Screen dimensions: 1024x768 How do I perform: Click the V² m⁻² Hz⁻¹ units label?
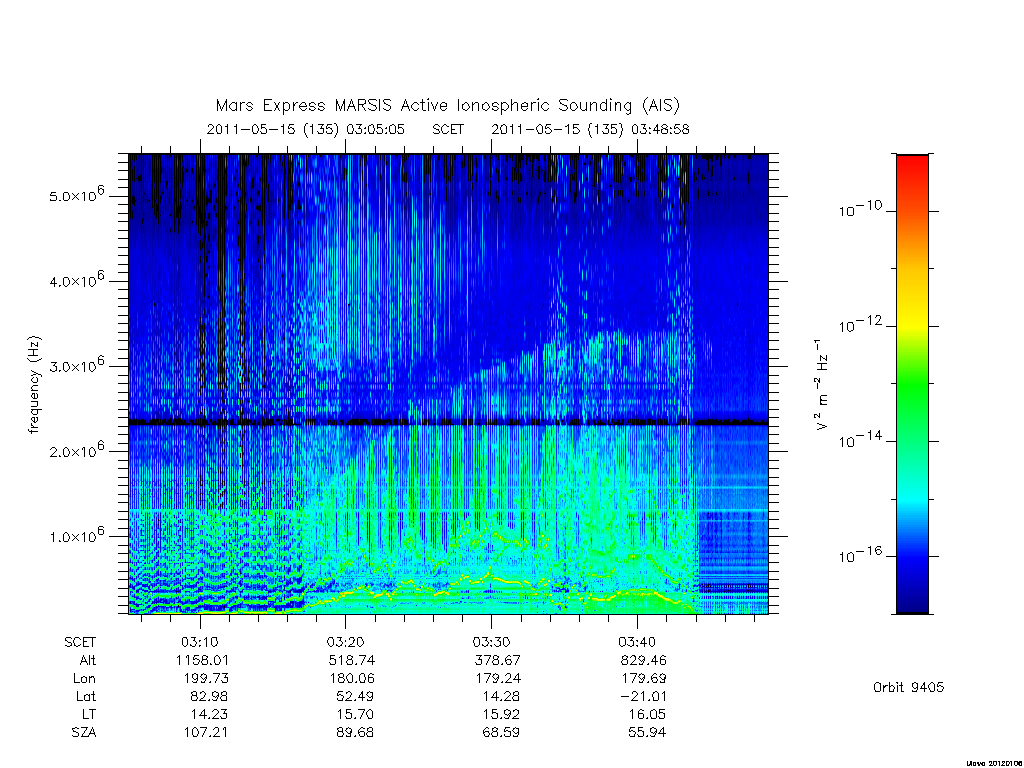[x=822, y=385]
